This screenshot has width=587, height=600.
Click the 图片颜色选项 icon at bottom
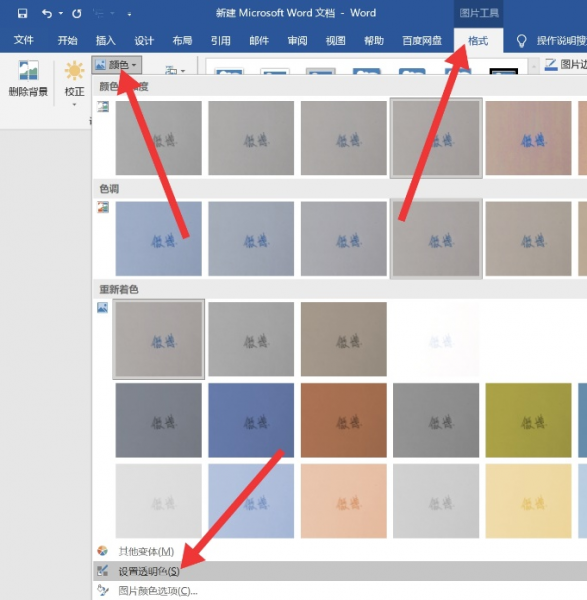pos(103,590)
